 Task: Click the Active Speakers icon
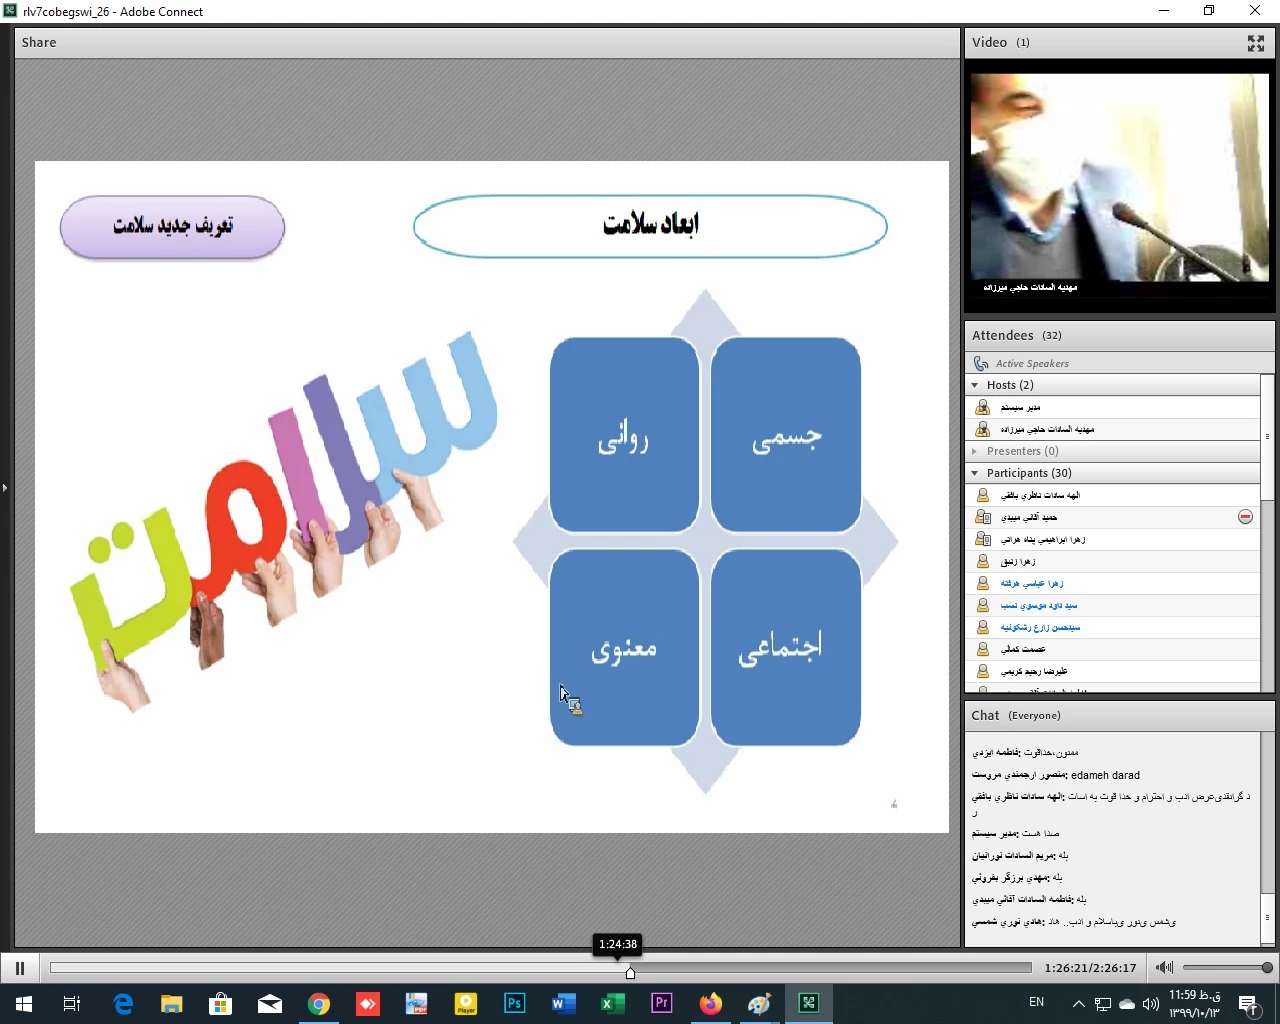pos(981,363)
